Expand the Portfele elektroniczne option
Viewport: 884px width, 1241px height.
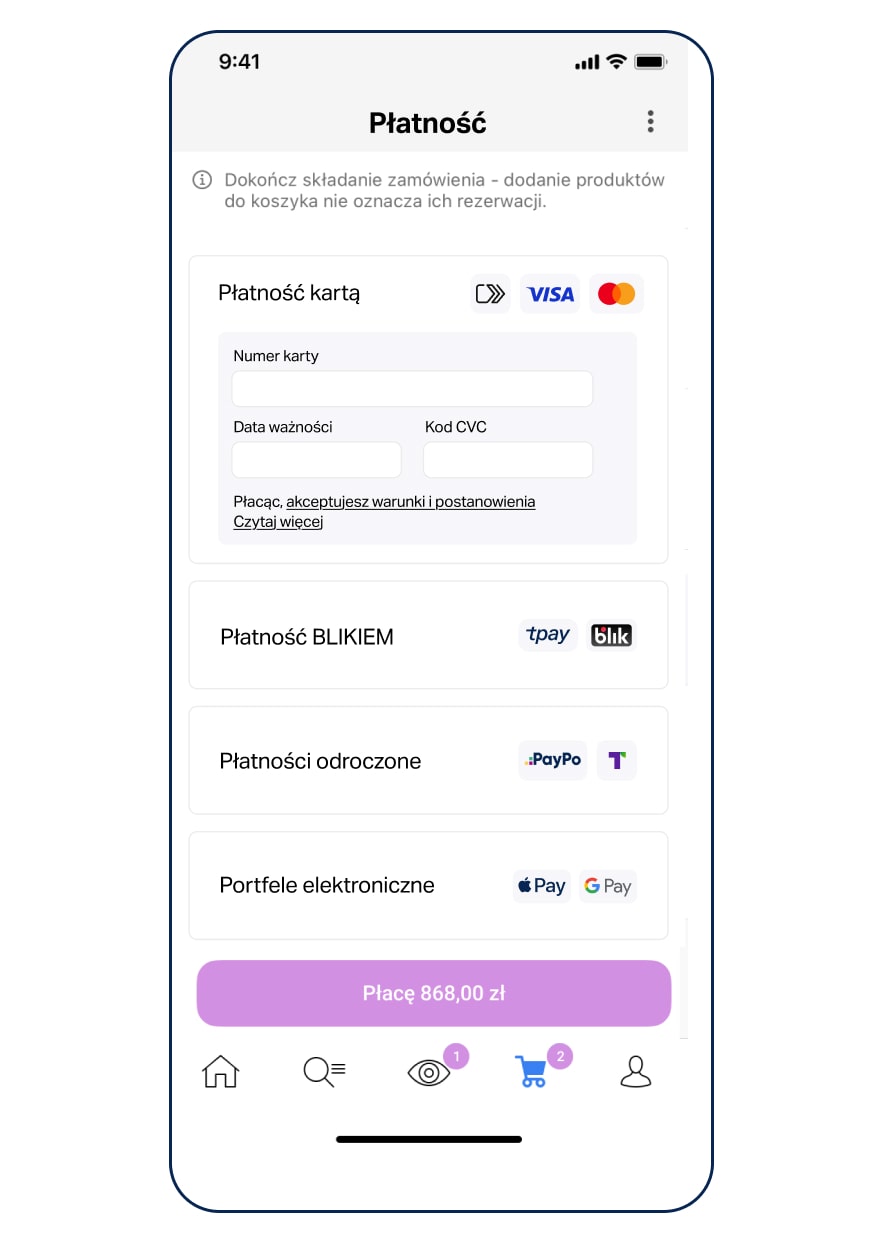(x=327, y=885)
